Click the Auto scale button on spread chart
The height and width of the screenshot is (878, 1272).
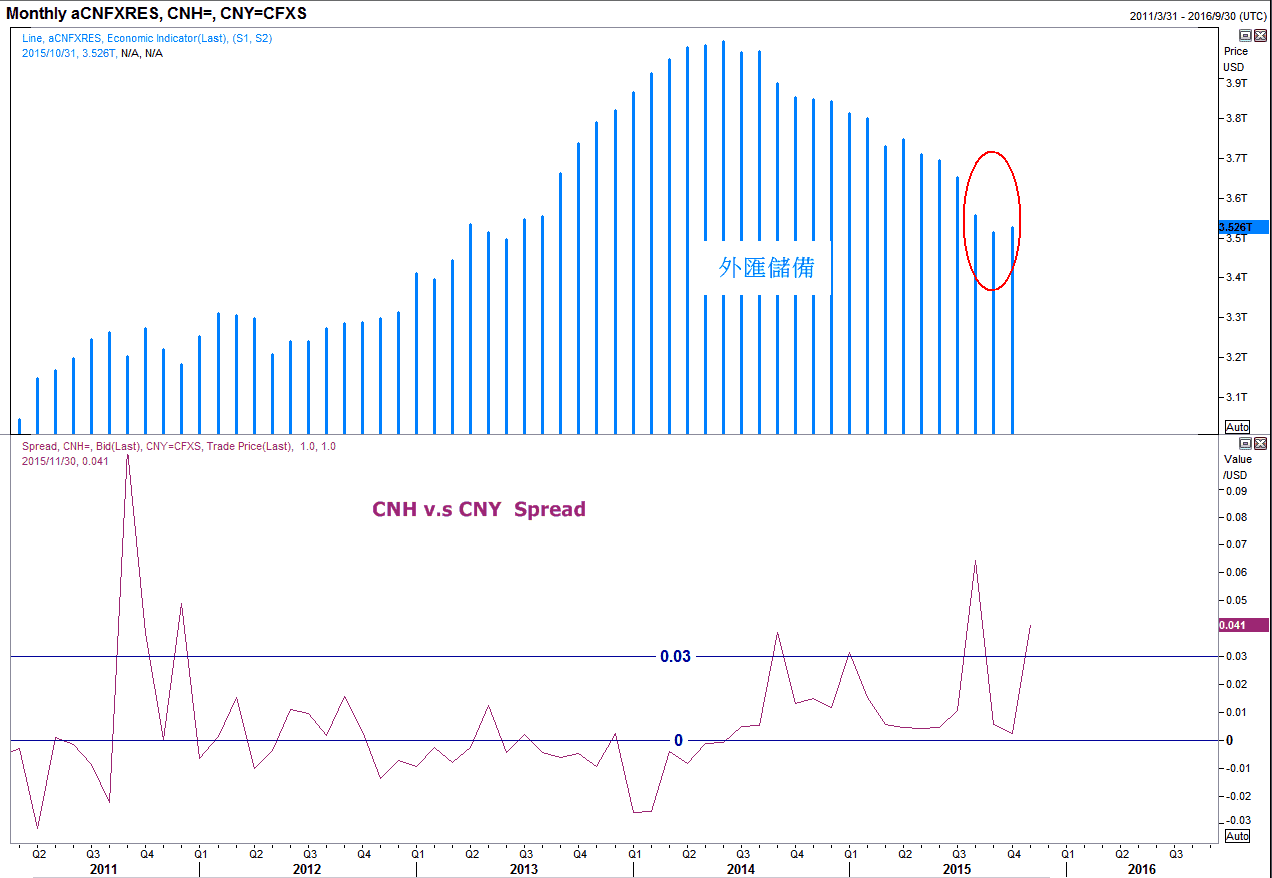click(1237, 836)
